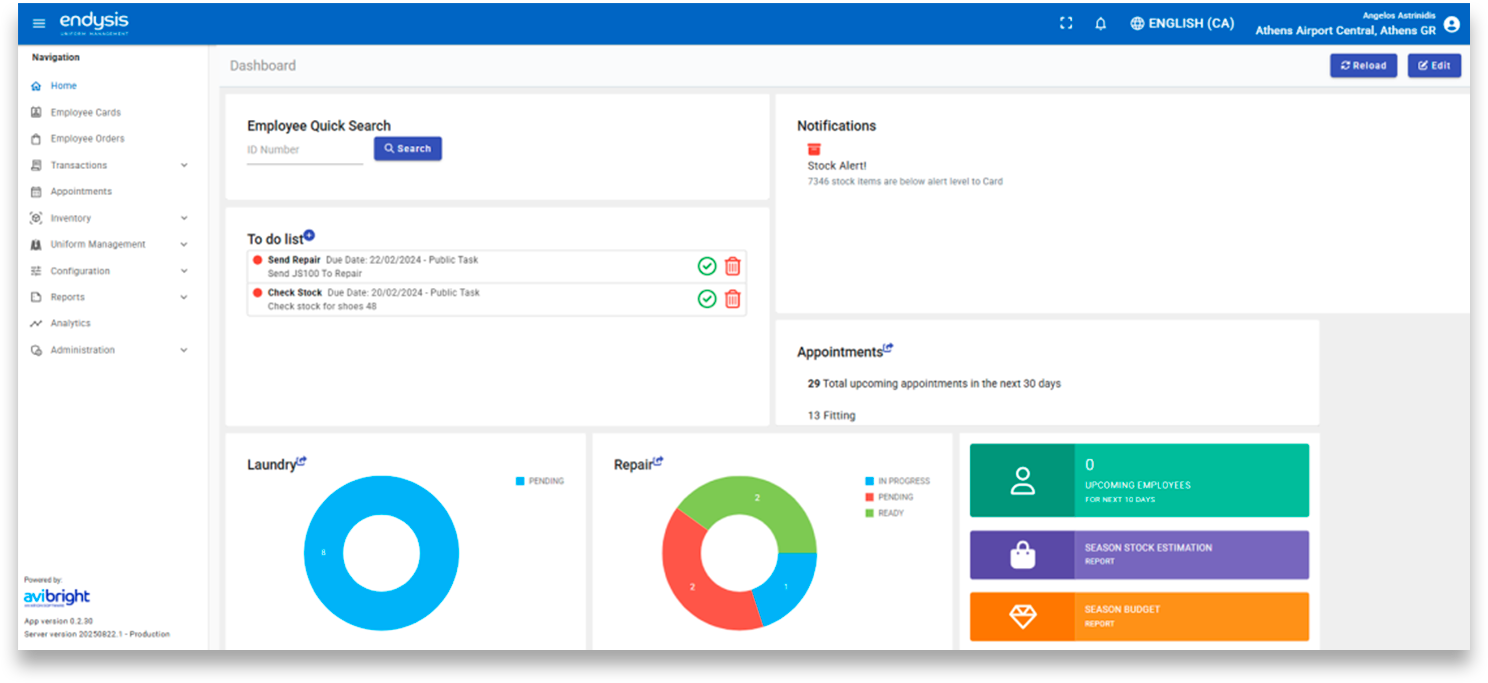Image resolution: width=1488 pixels, height=683 pixels.
Task: Delete the Send Repair task
Action: tap(732, 266)
